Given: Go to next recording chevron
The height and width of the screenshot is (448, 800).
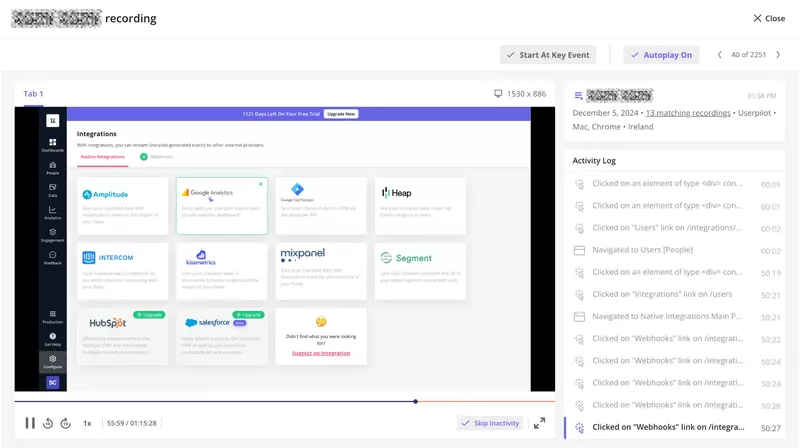Looking at the screenshot, I should point(778,55).
